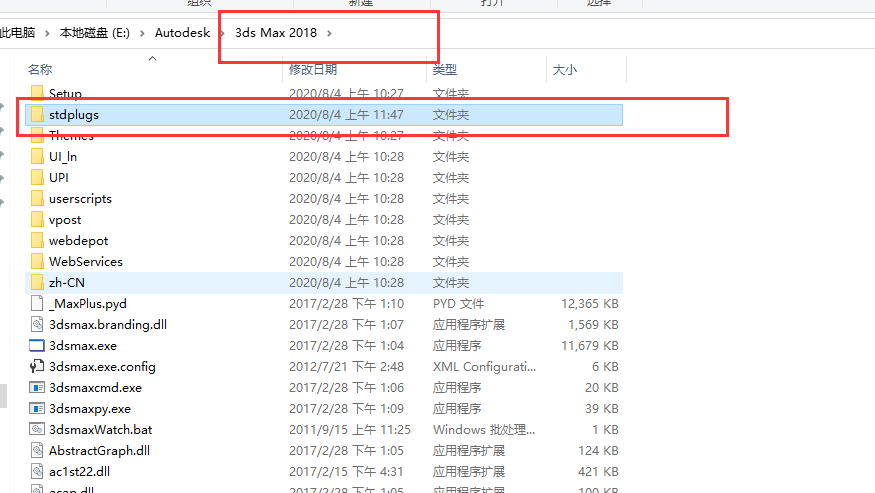
Task: Click the 2011/9/15 上午 11:25 date cell
Action: click(350, 429)
